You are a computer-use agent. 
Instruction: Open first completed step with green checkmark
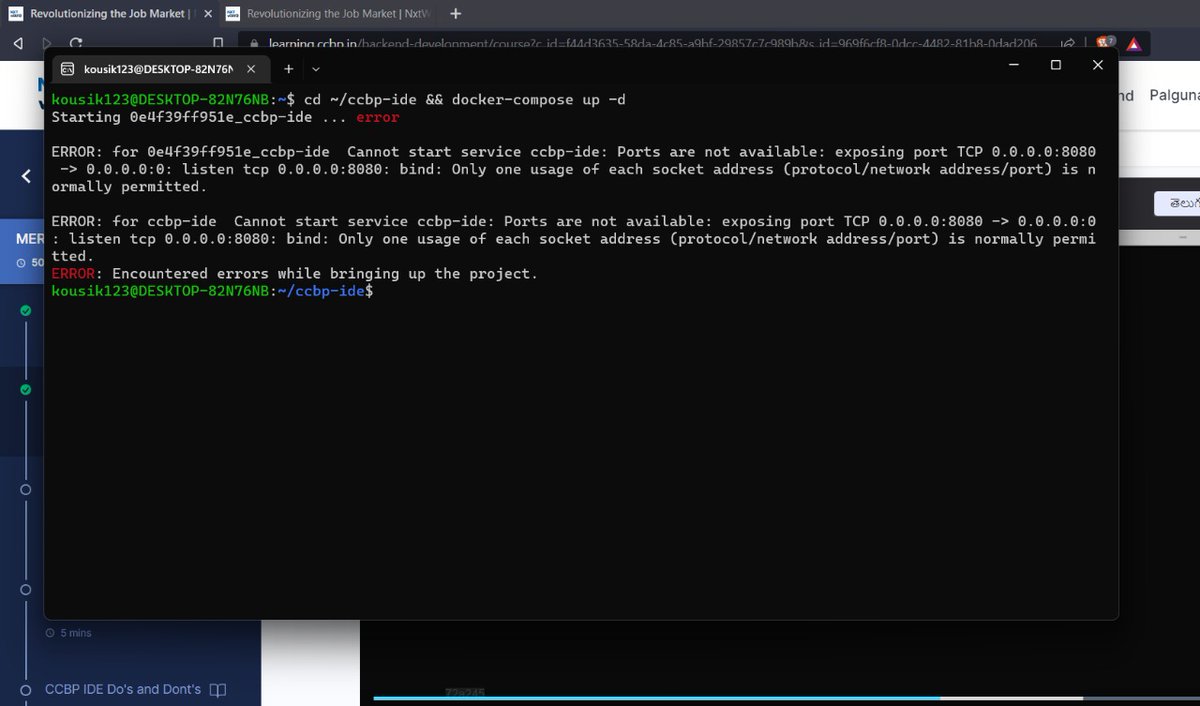(x=26, y=311)
